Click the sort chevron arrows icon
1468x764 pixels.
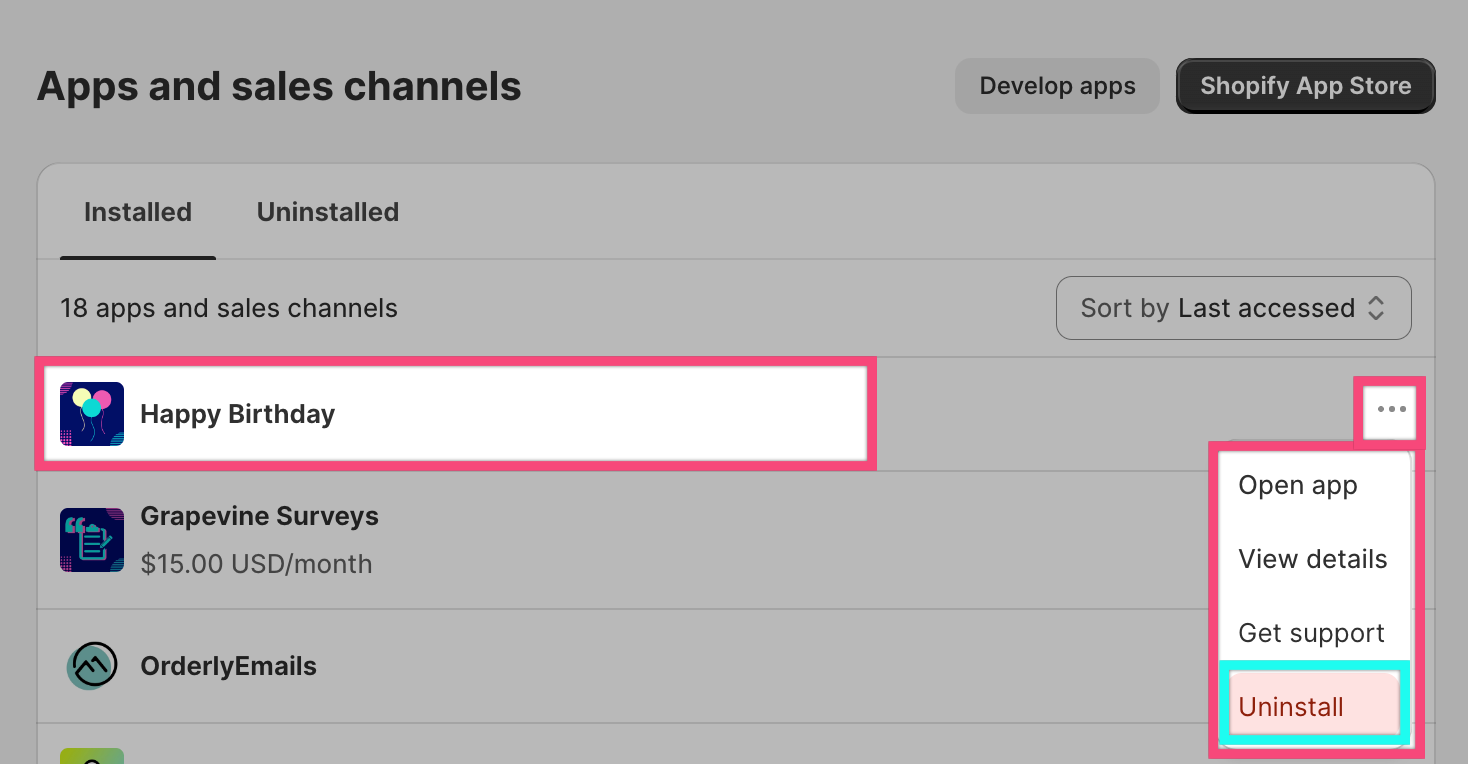pyautogui.click(x=1376, y=308)
